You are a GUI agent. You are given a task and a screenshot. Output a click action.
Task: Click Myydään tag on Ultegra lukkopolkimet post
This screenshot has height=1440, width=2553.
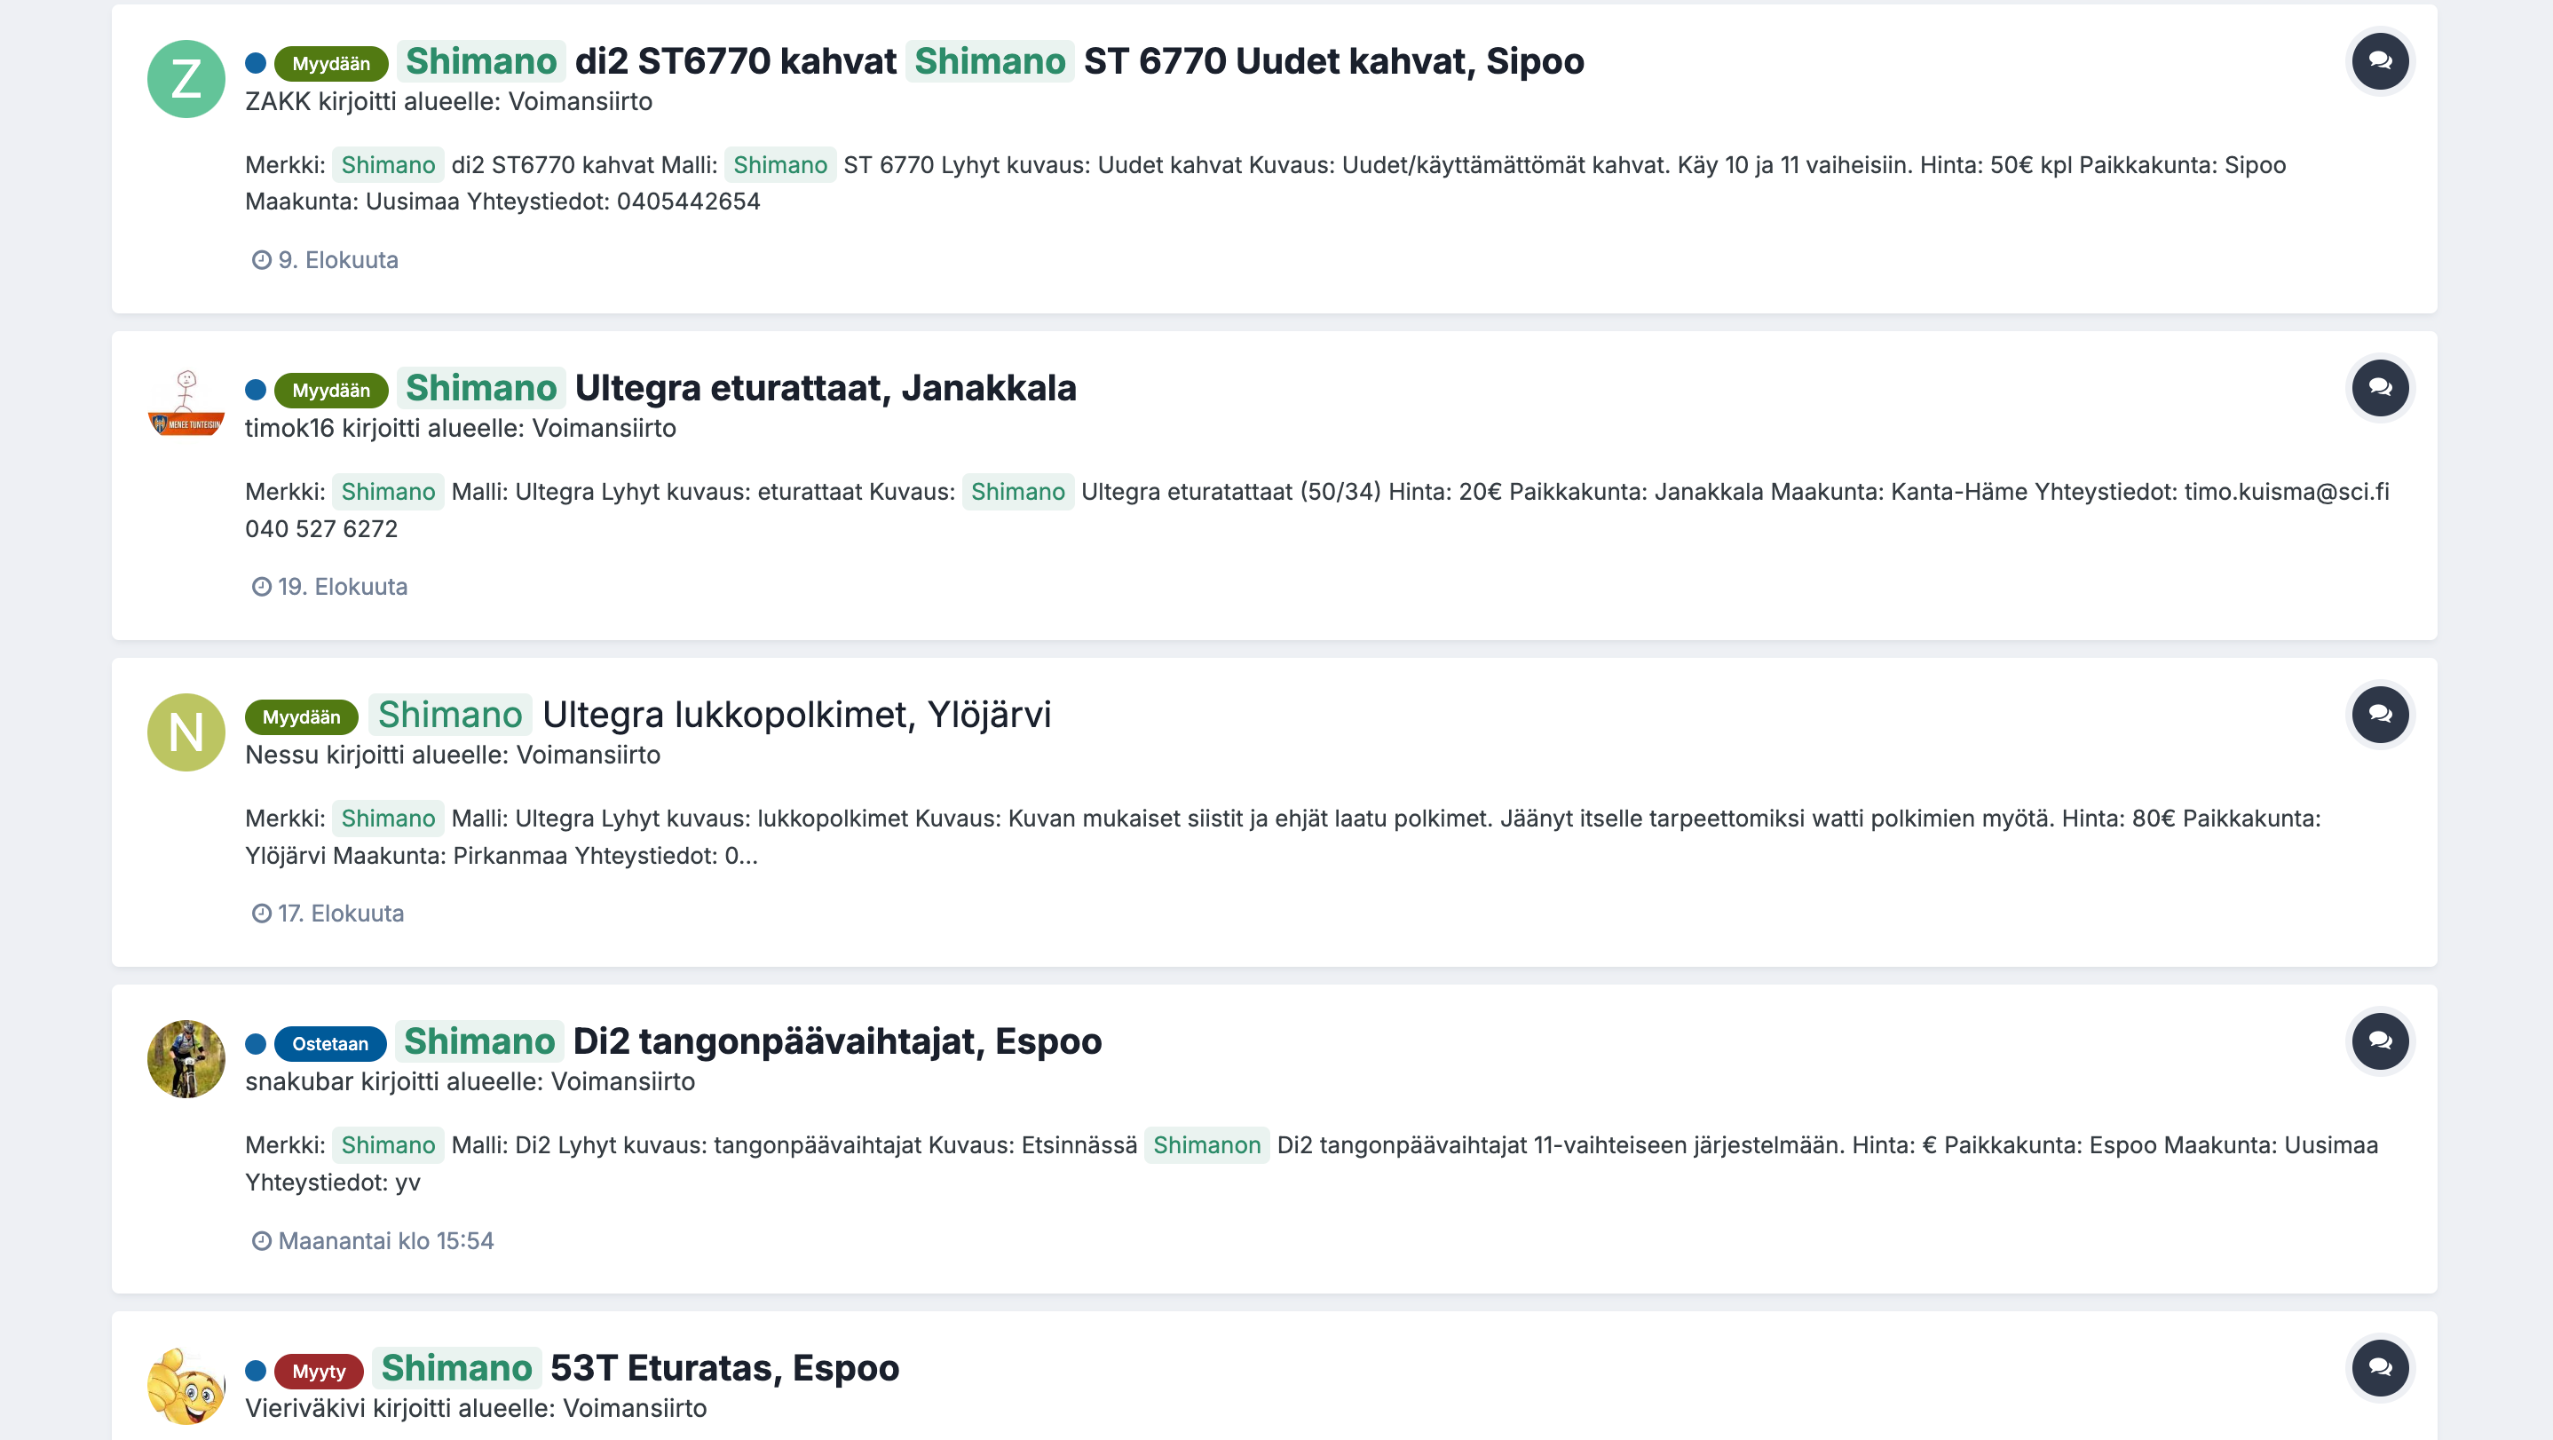(x=301, y=717)
